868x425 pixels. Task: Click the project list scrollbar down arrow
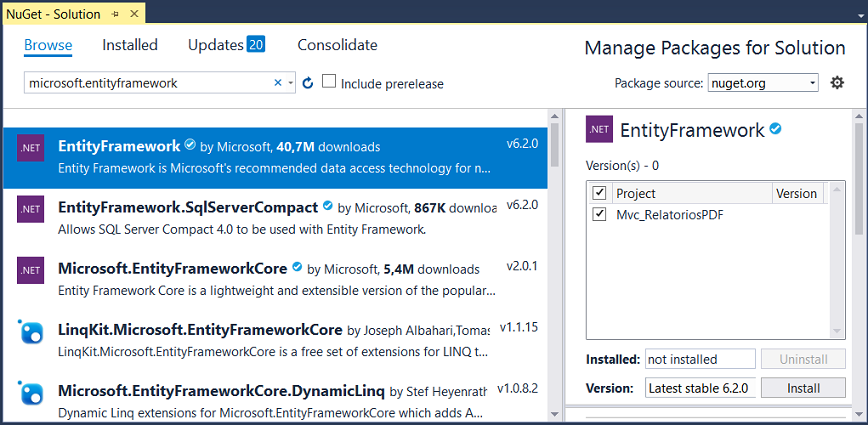pos(836,331)
